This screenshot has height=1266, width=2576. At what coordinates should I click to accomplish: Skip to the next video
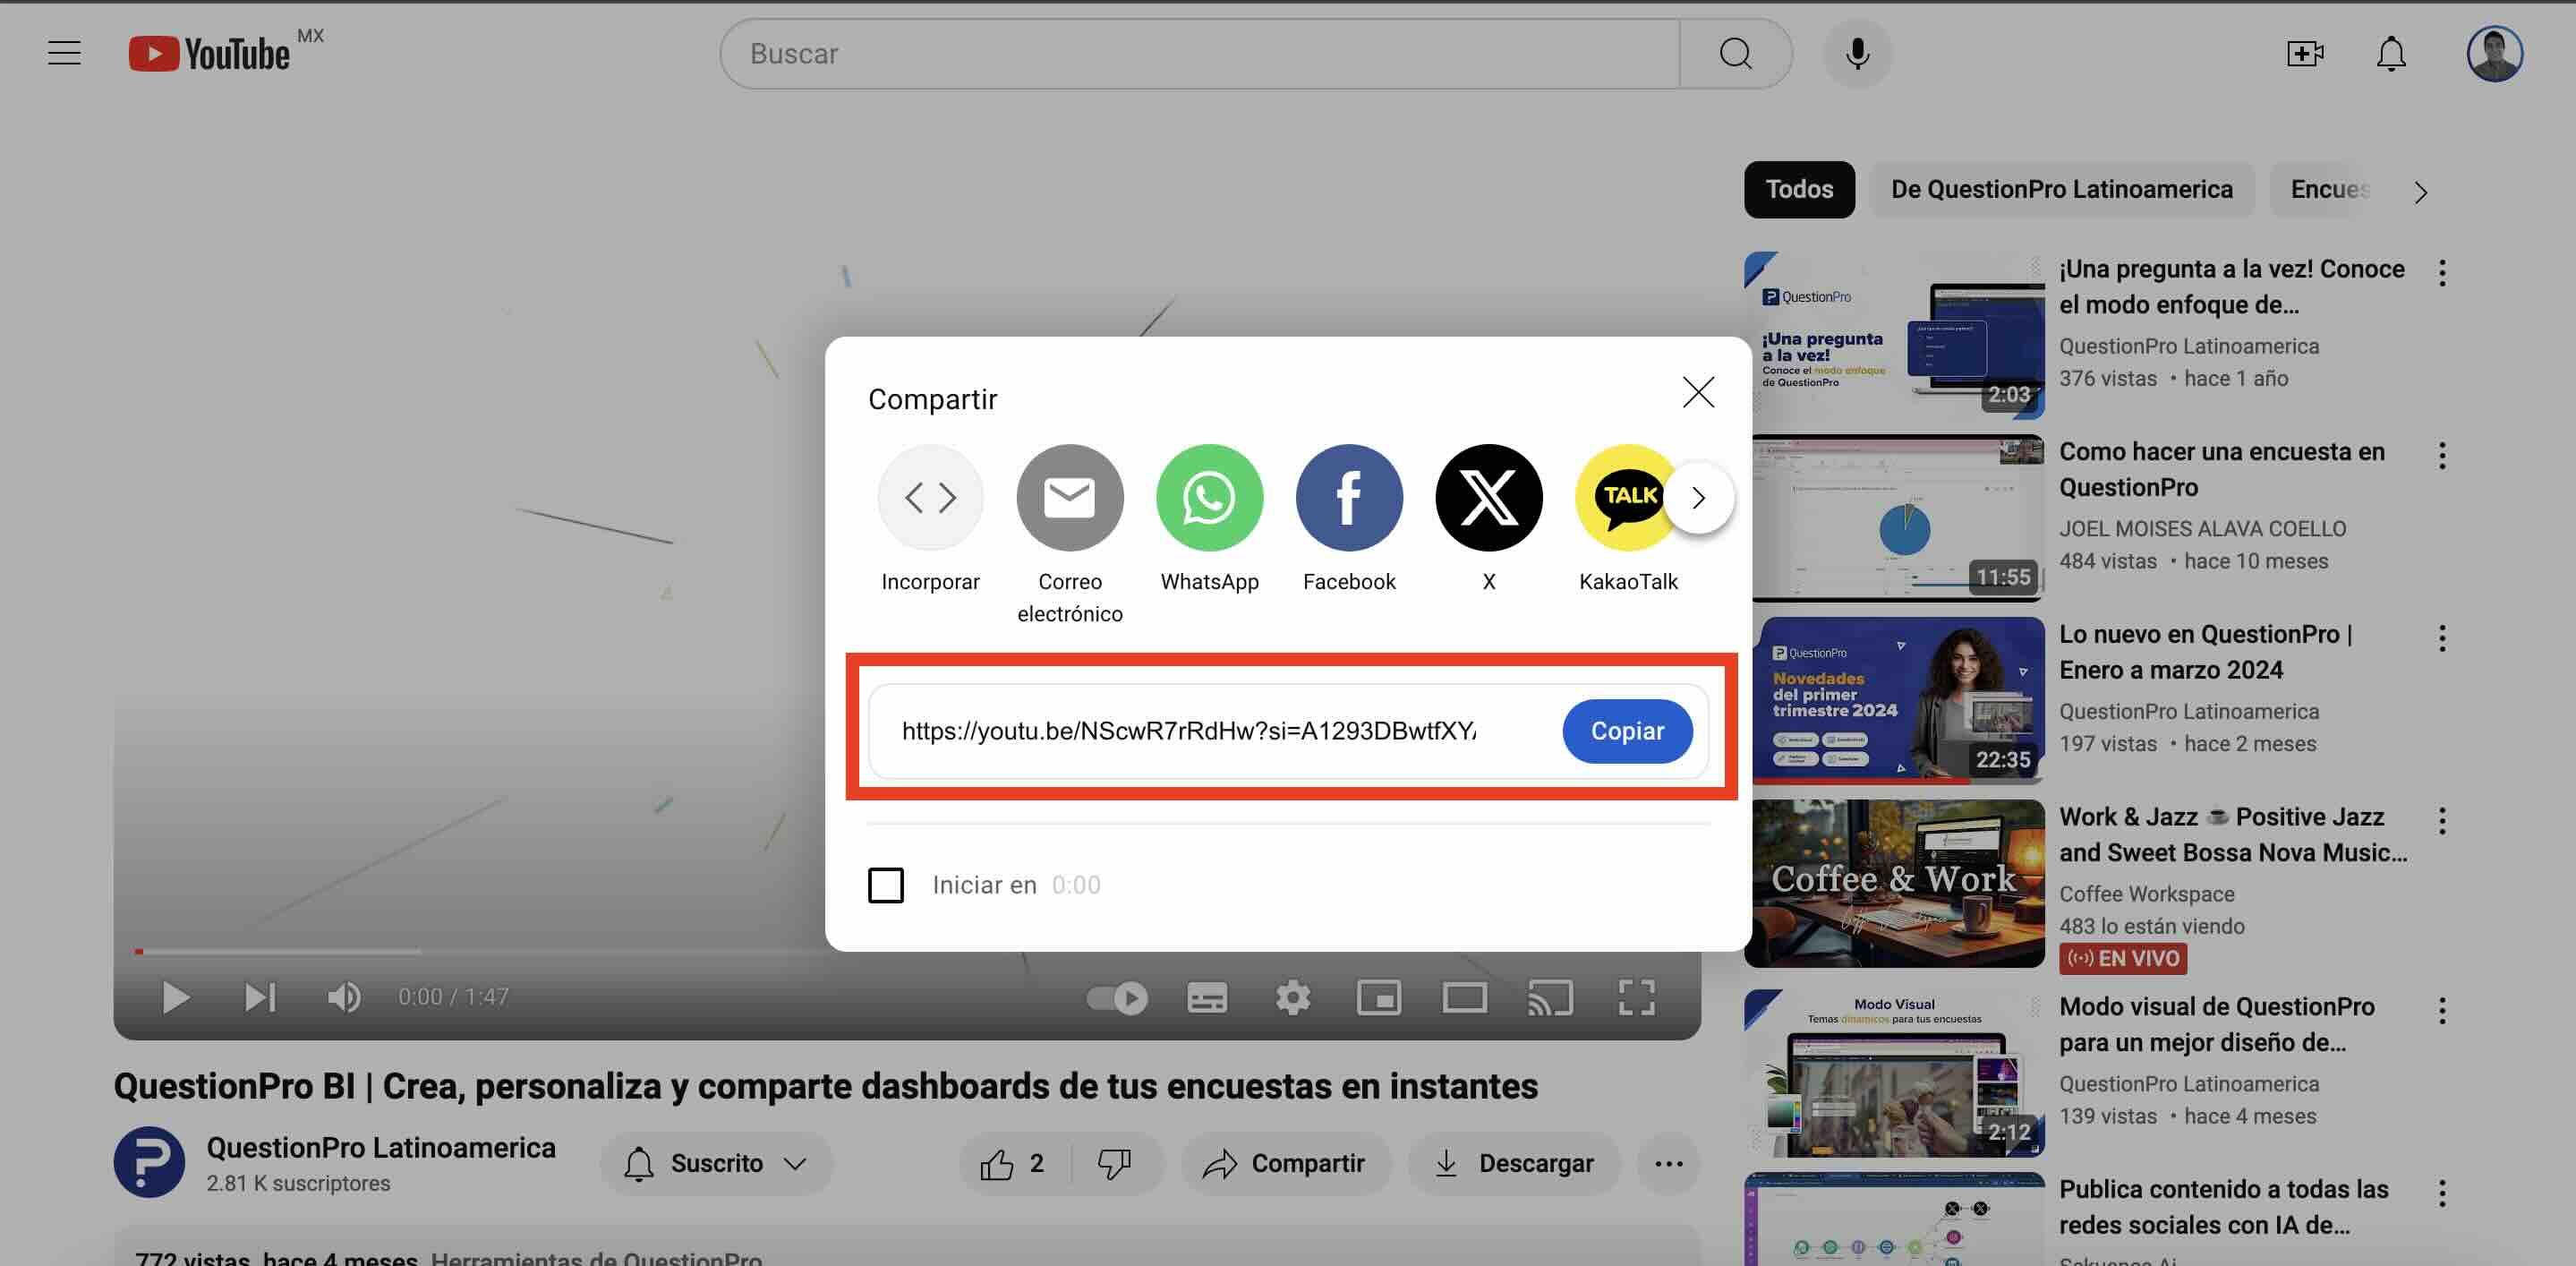click(x=260, y=997)
